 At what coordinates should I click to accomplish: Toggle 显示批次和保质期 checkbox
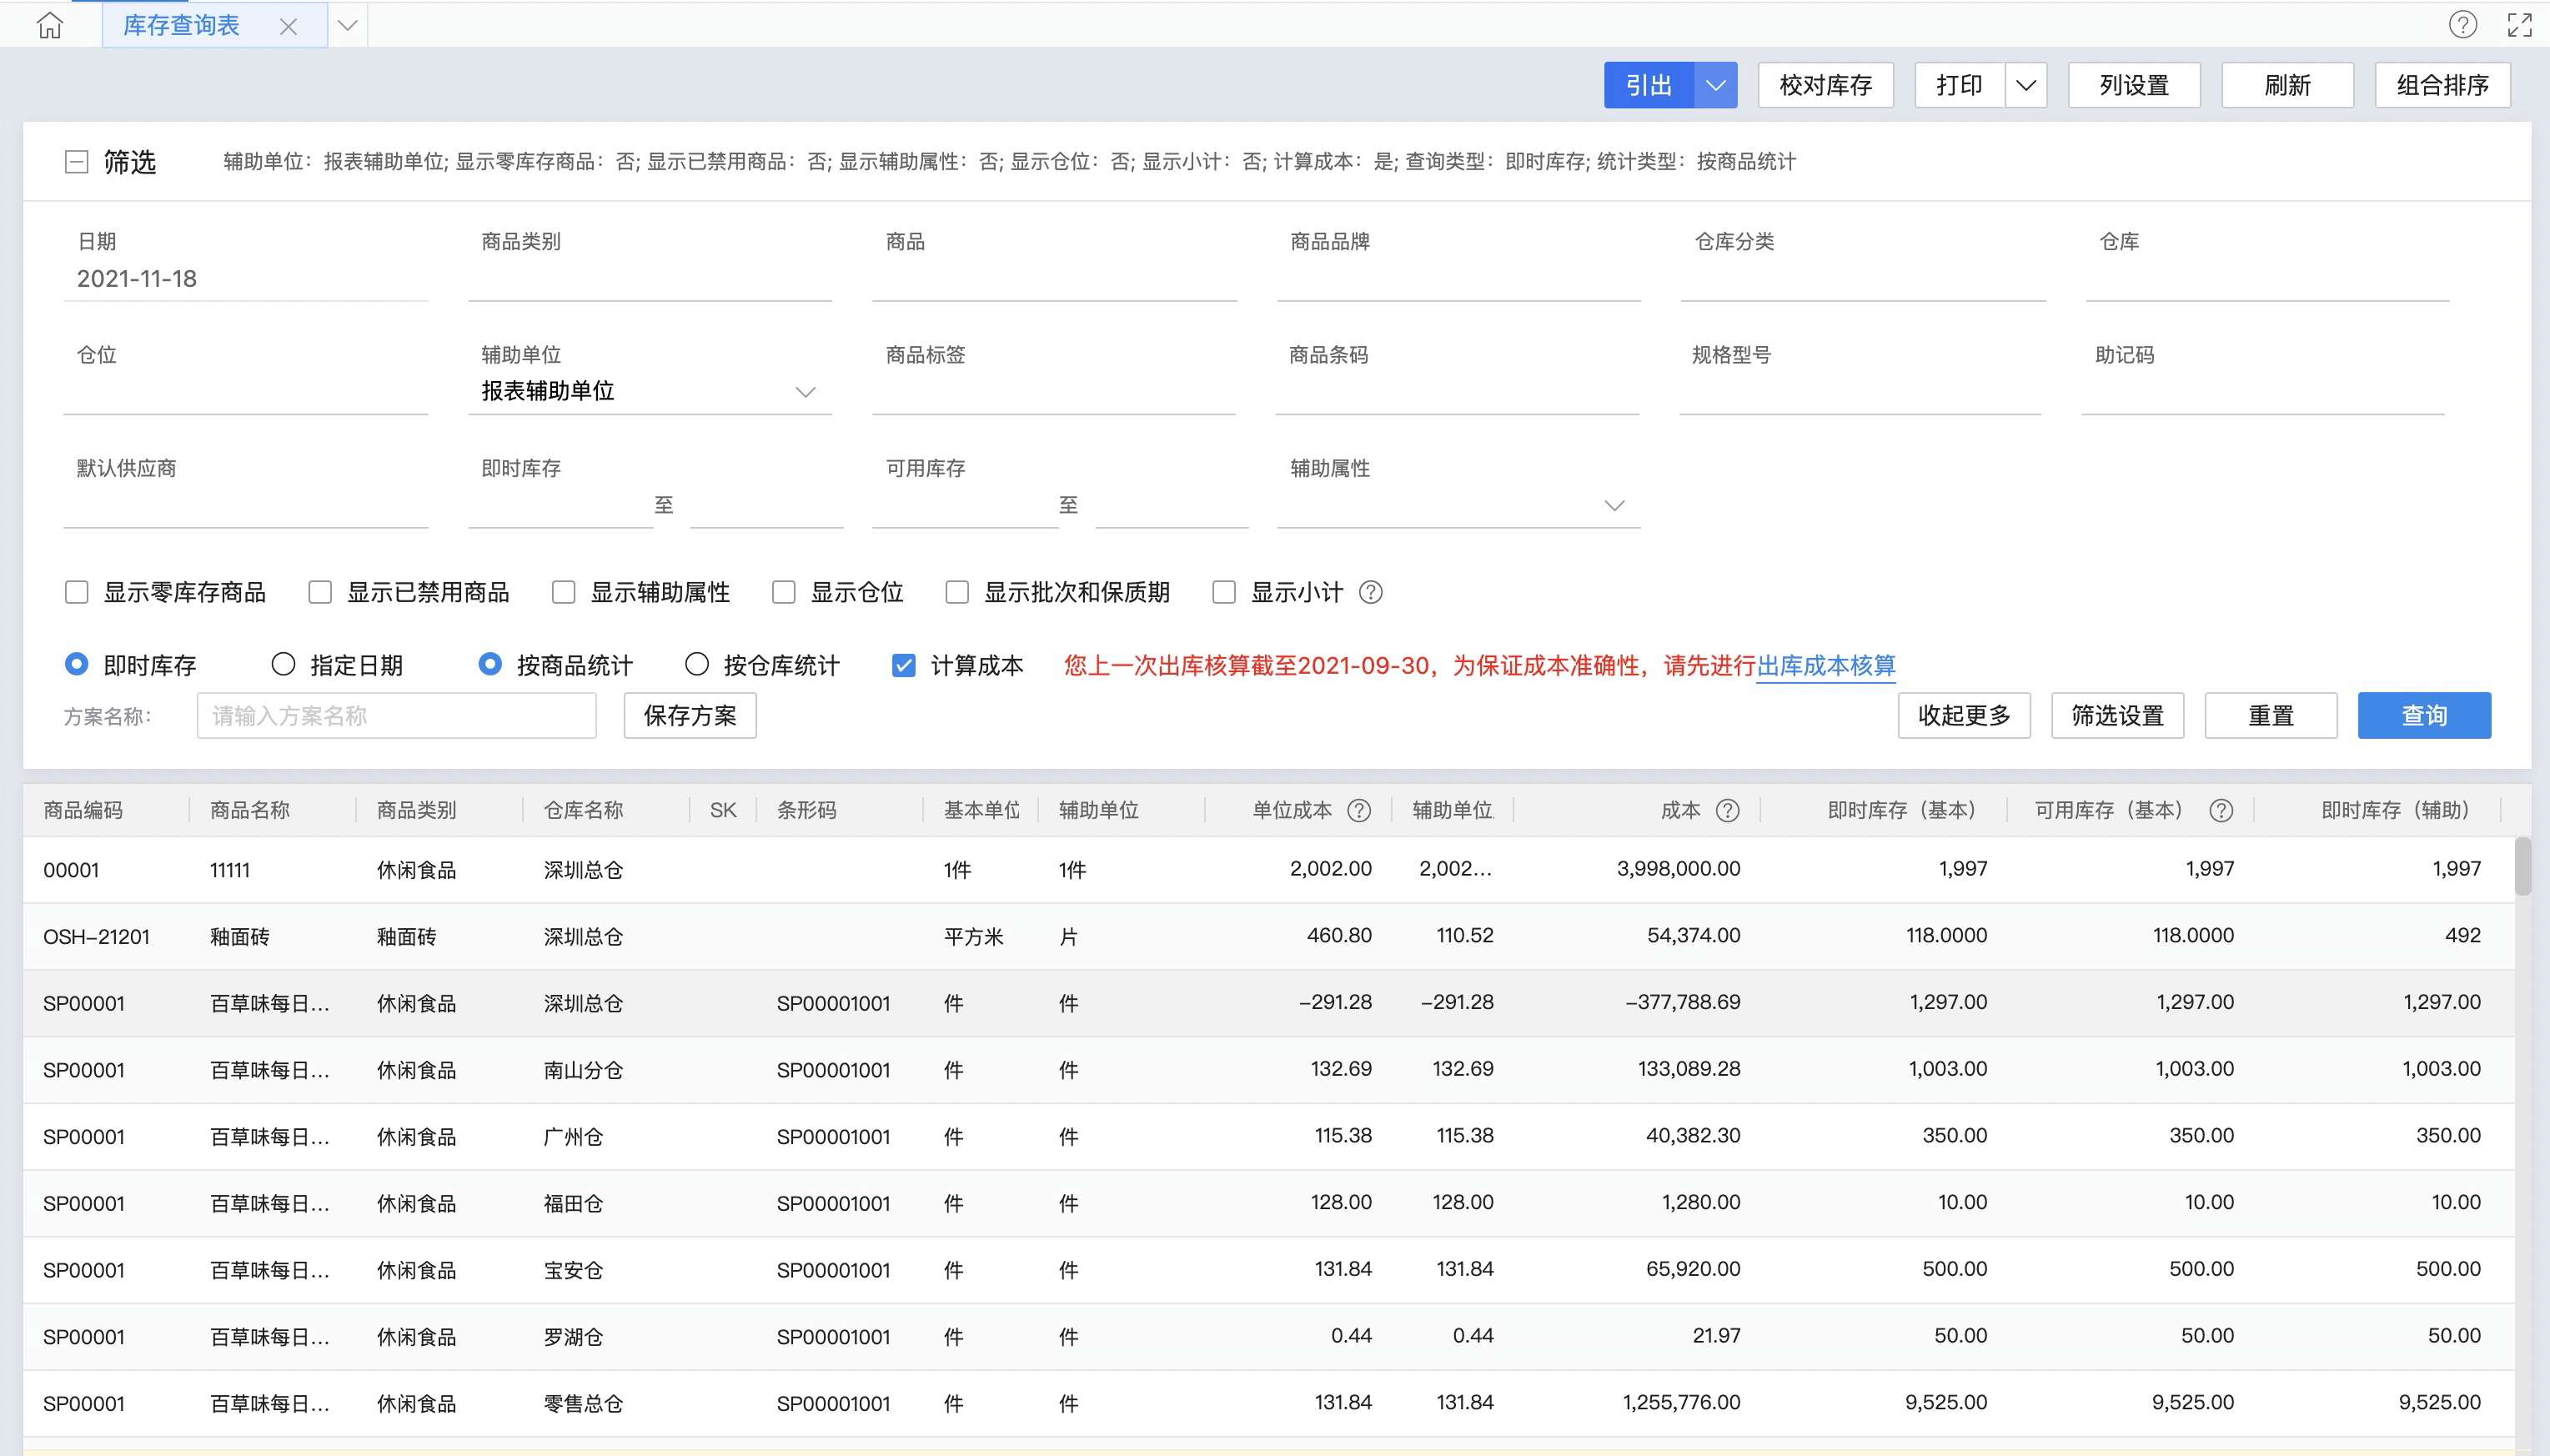click(957, 592)
